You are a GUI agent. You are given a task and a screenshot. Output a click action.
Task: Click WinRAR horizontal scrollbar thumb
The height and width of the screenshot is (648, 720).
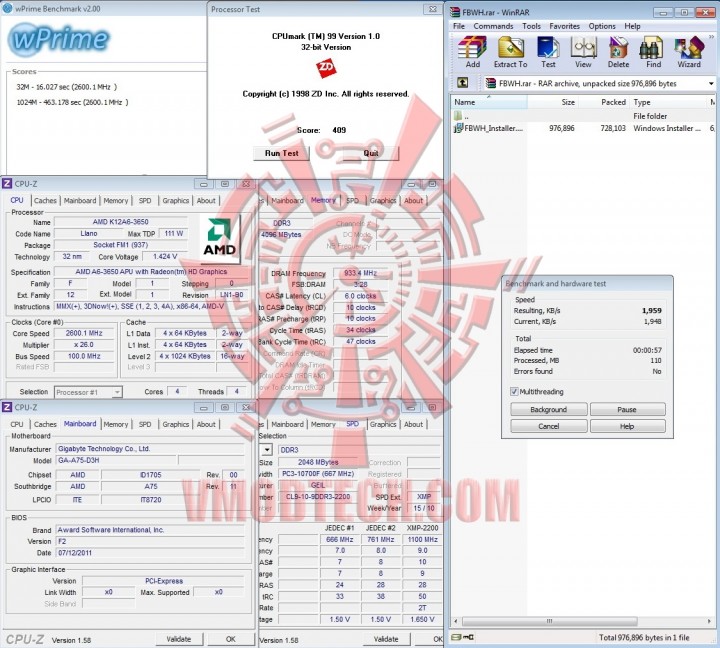click(549, 621)
